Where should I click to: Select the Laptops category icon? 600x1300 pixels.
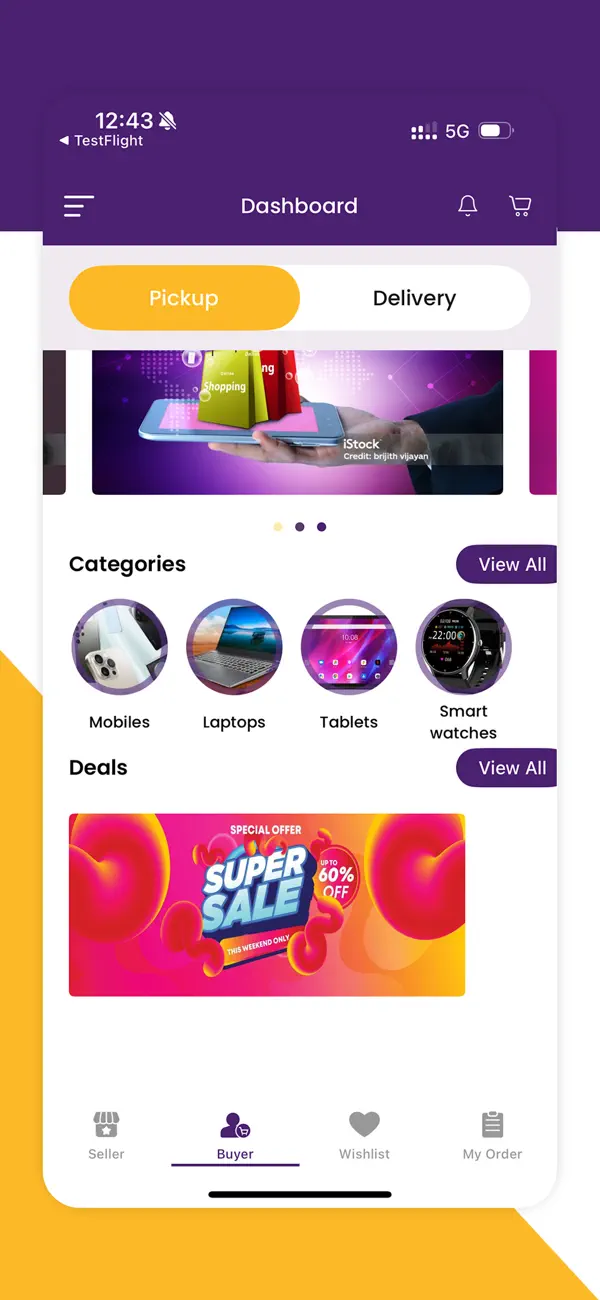click(x=234, y=647)
